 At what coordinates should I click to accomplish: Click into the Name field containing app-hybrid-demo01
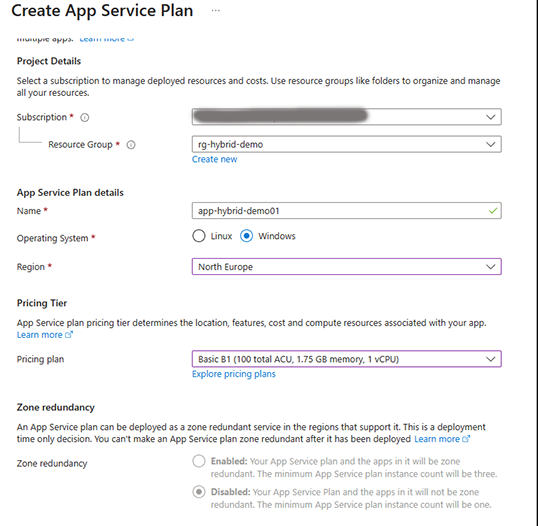pyautogui.click(x=347, y=211)
